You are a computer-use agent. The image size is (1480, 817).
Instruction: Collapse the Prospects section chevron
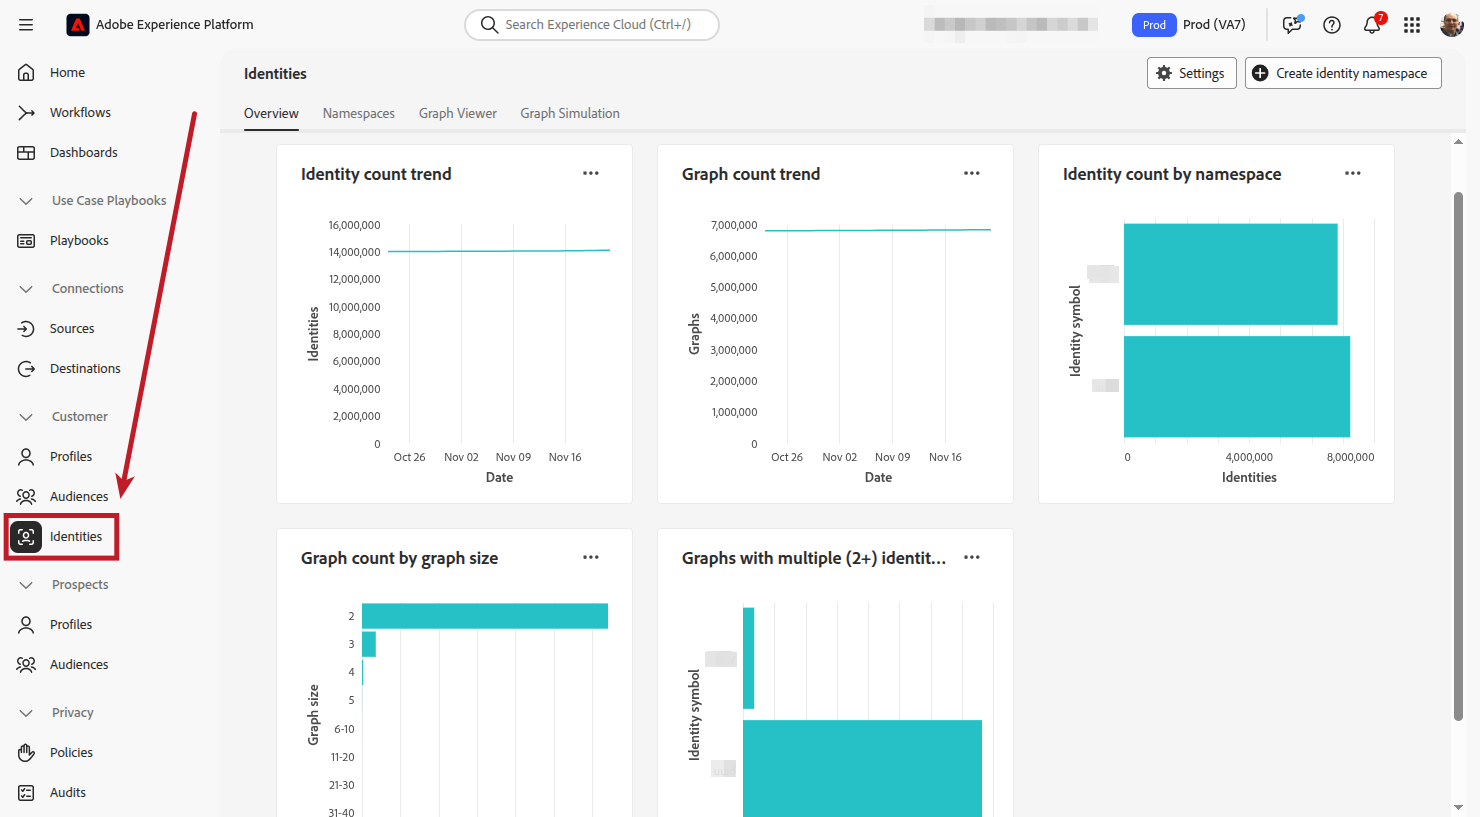tap(27, 585)
